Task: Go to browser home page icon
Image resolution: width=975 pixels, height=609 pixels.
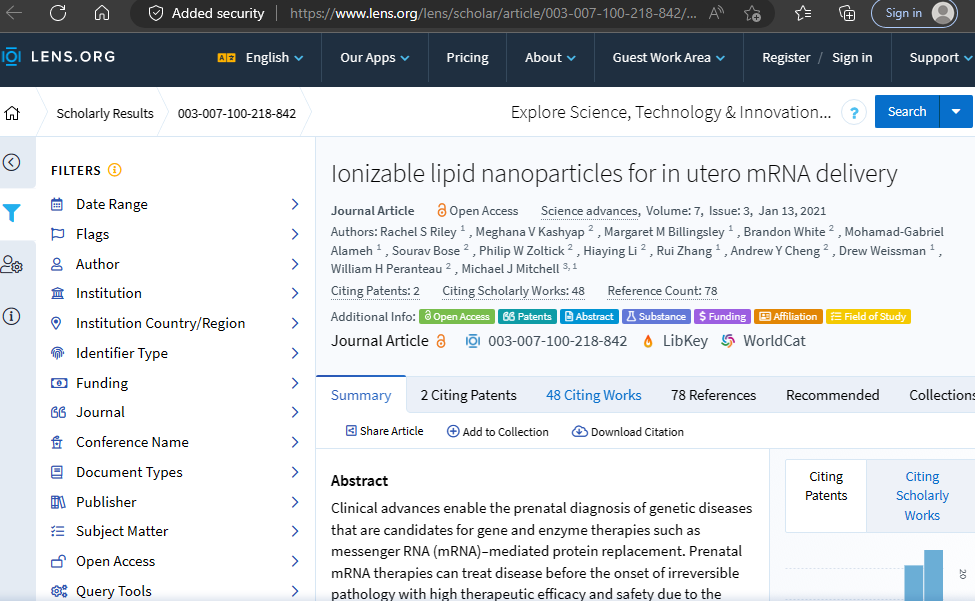Action: 102,13
